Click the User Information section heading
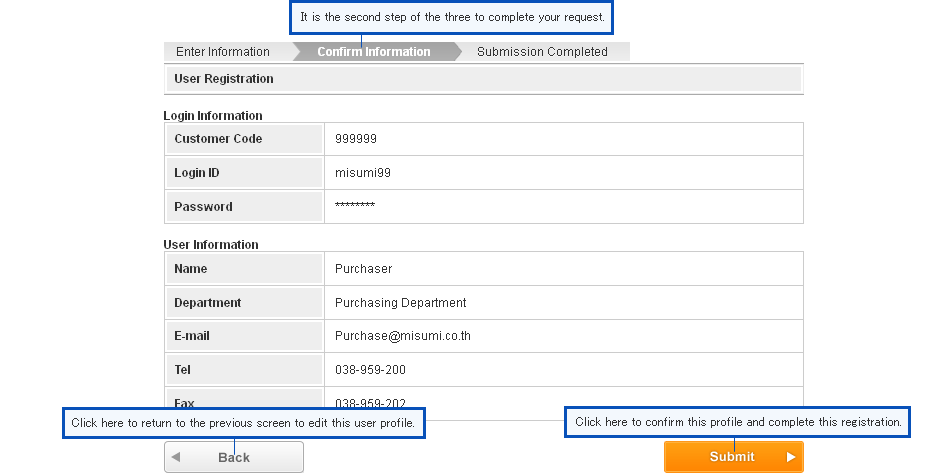The width and height of the screenshot is (950, 475). [211, 244]
